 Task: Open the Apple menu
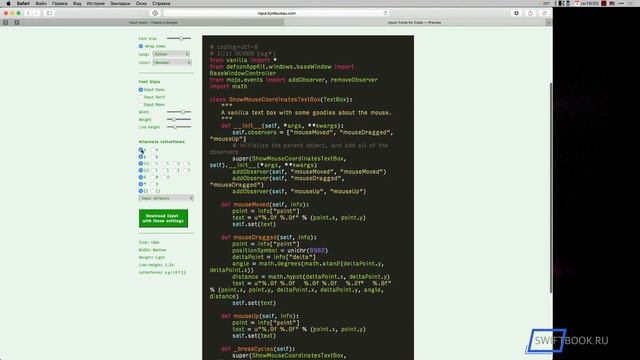point(8,3)
